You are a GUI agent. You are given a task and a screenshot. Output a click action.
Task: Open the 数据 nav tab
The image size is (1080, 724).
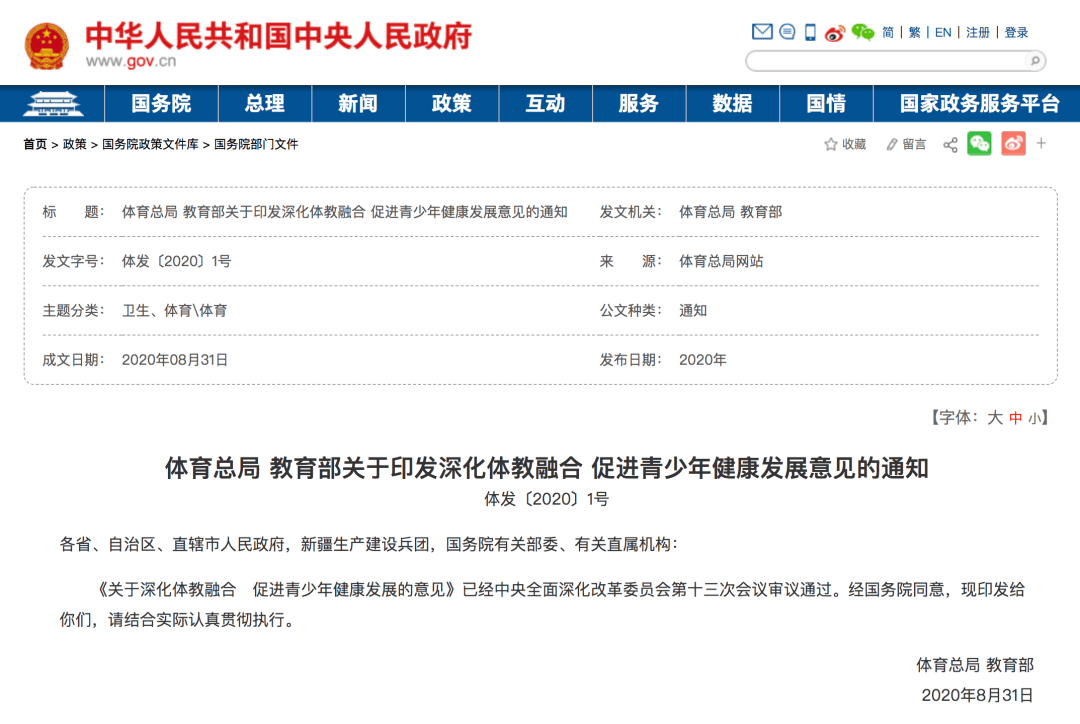click(x=733, y=103)
